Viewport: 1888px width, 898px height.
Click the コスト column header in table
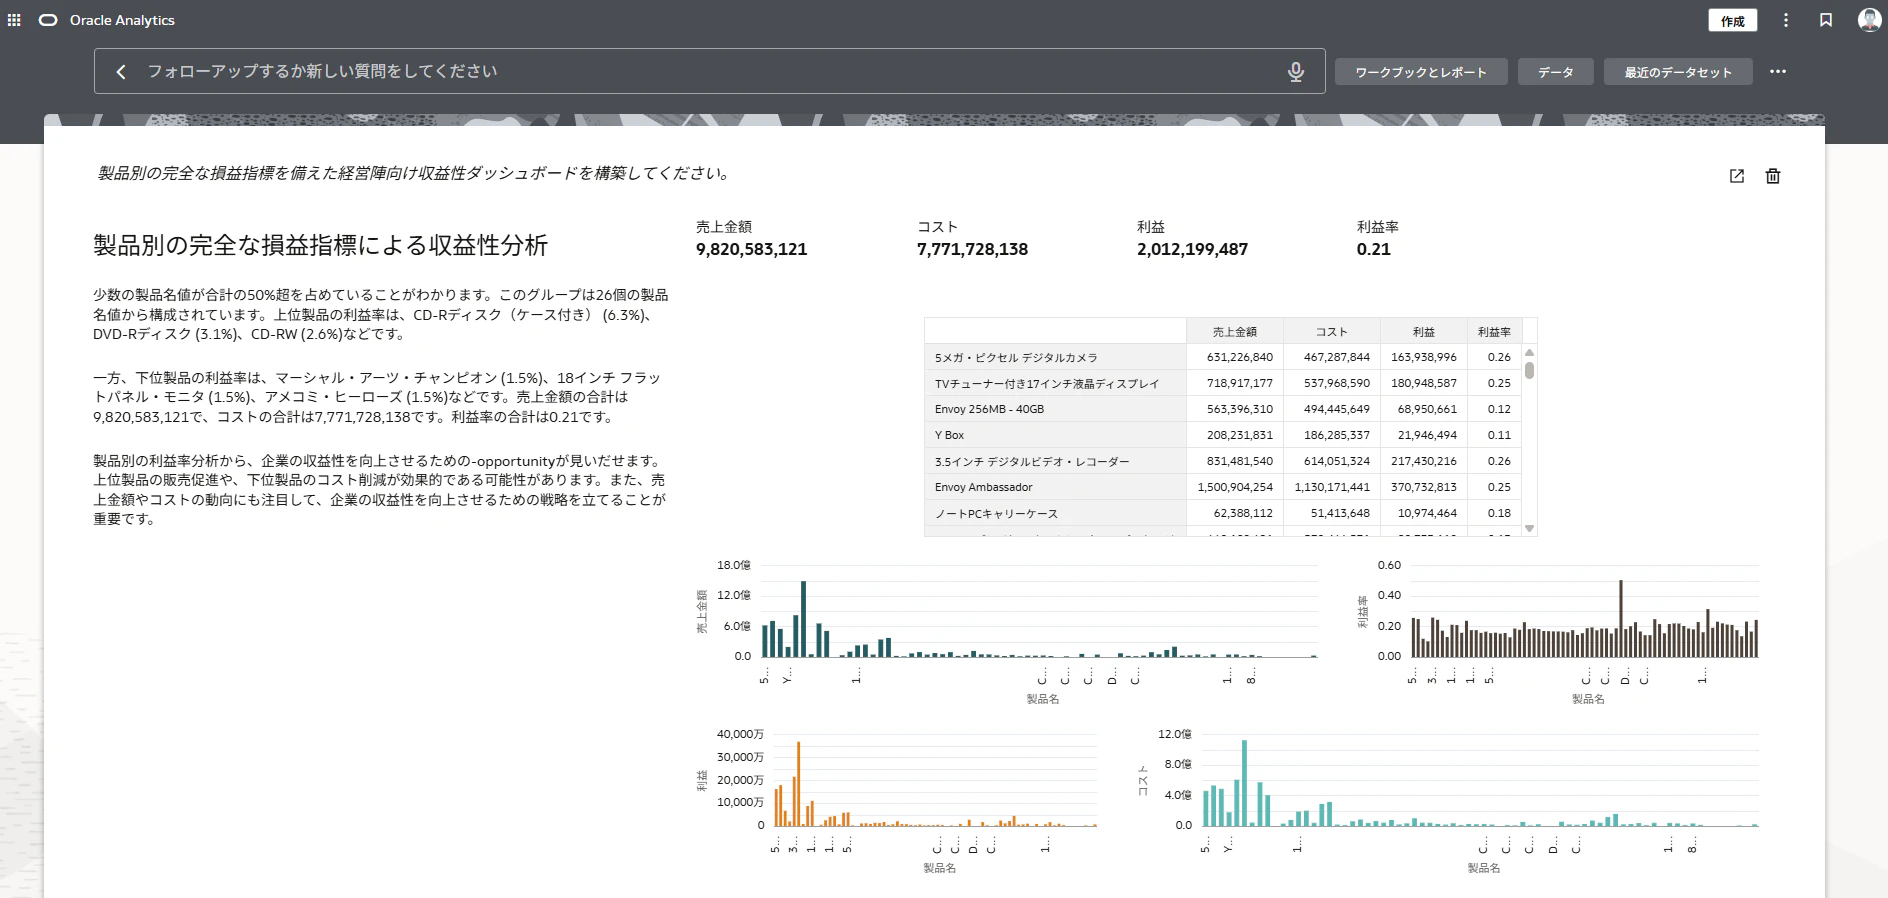pyautogui.click(x=1332, y=331)
